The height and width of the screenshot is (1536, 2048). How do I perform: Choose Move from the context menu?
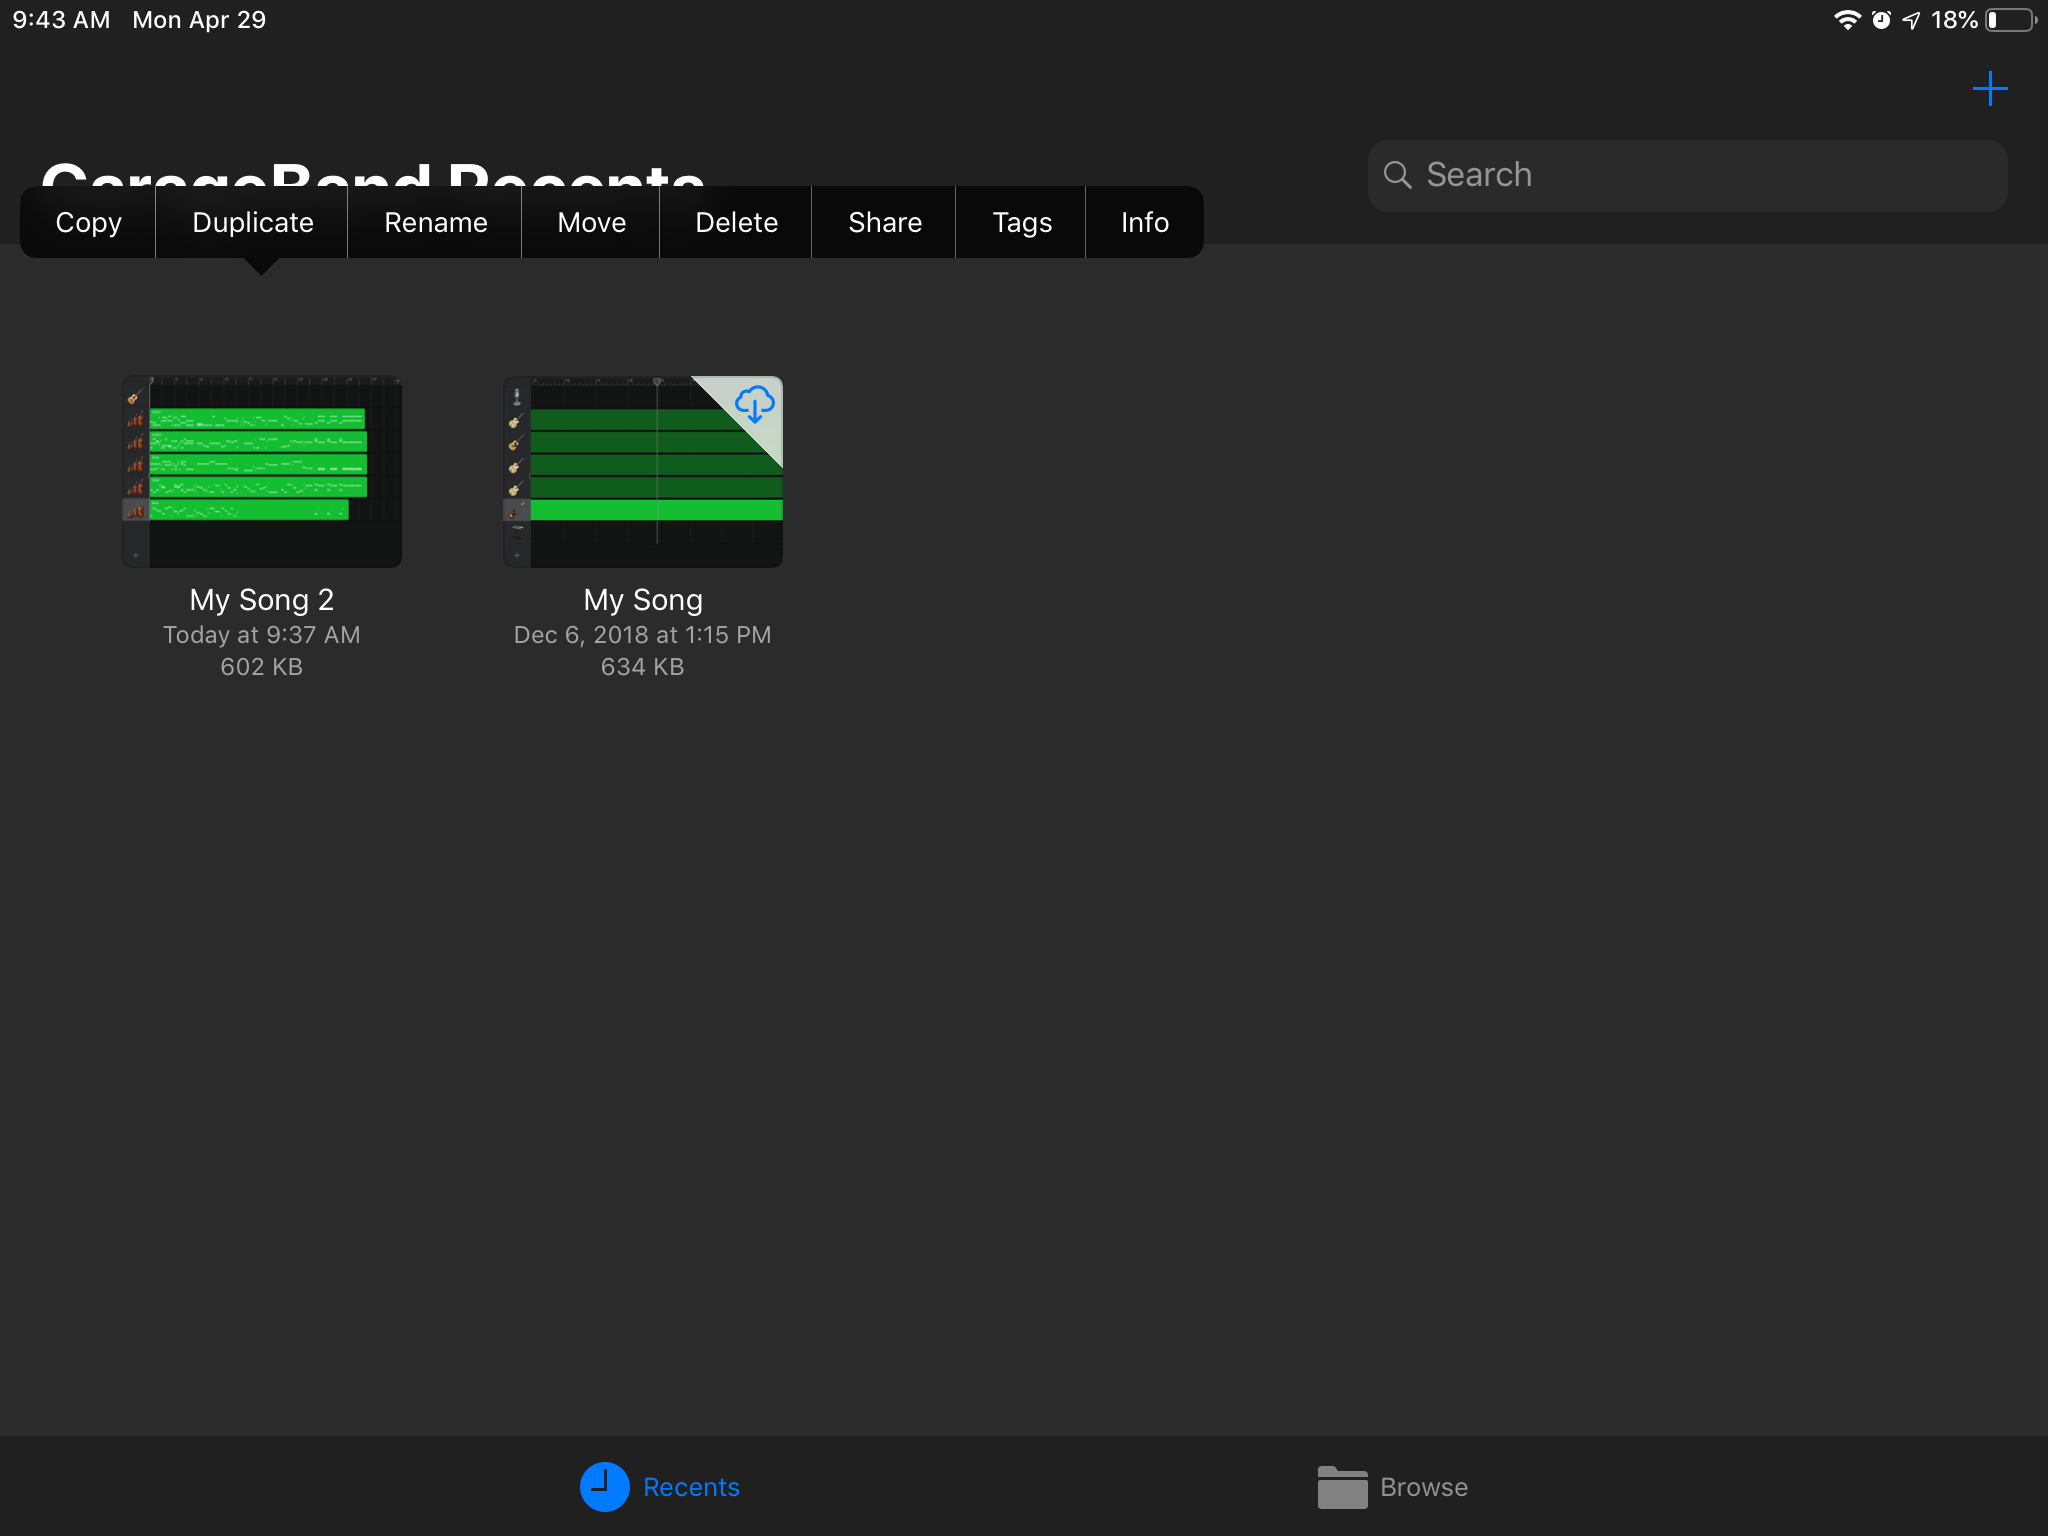(591, 222)
